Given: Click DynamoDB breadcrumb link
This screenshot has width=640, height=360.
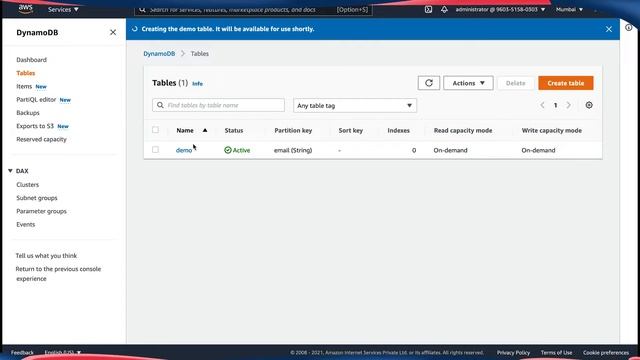Looking at the screenshot, I should coord(159,53).
